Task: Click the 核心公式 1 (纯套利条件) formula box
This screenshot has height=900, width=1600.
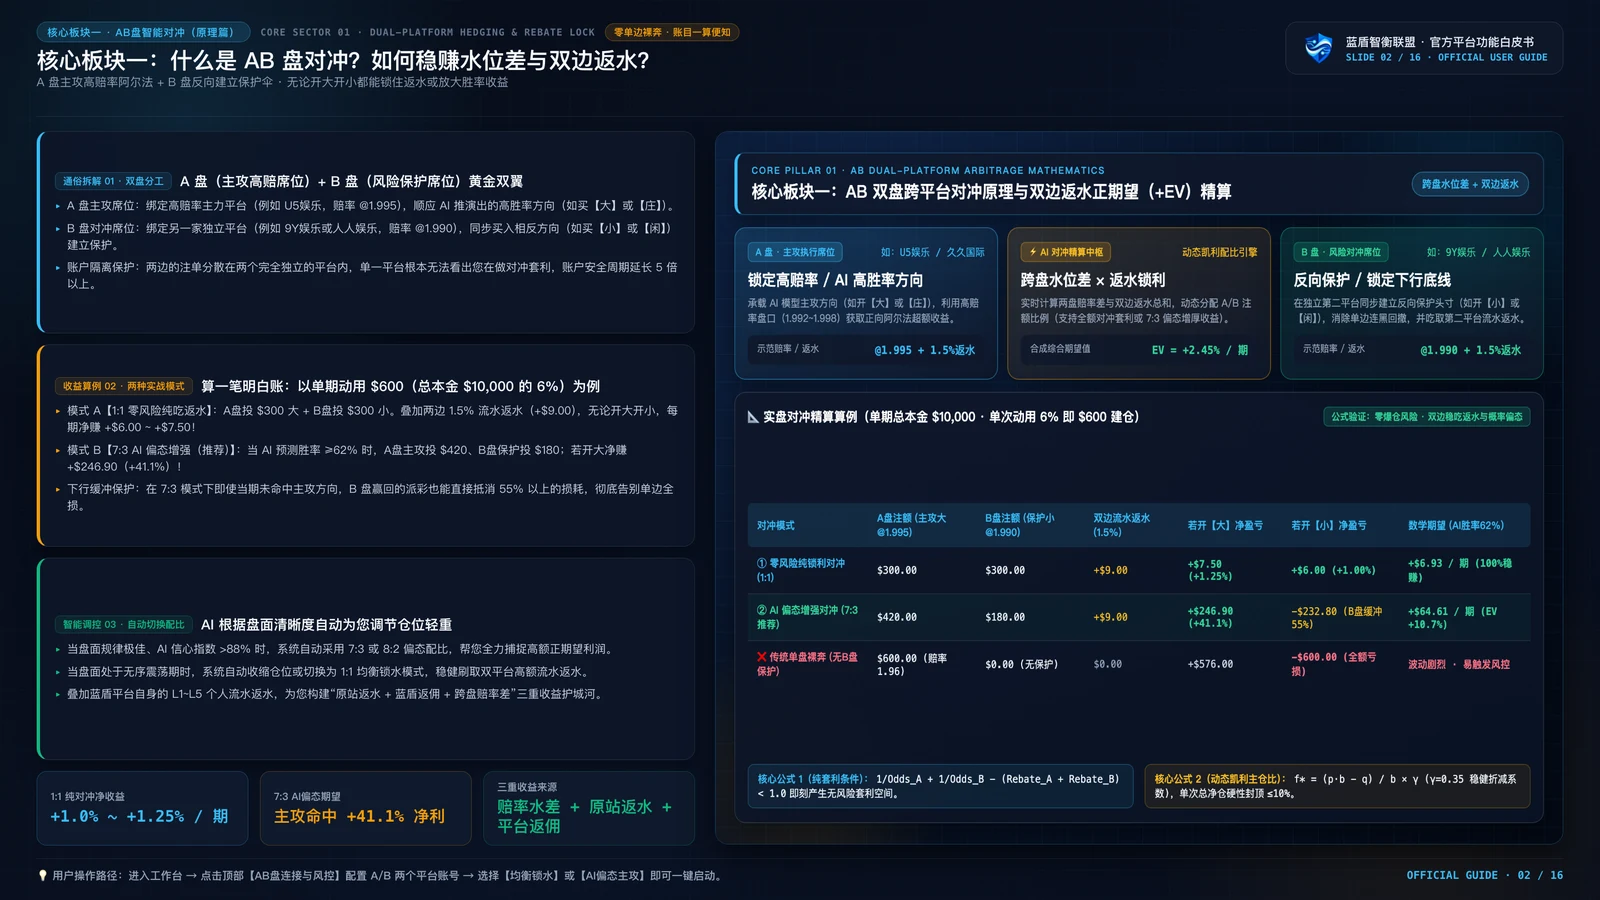Action: (x=941, y=786)
